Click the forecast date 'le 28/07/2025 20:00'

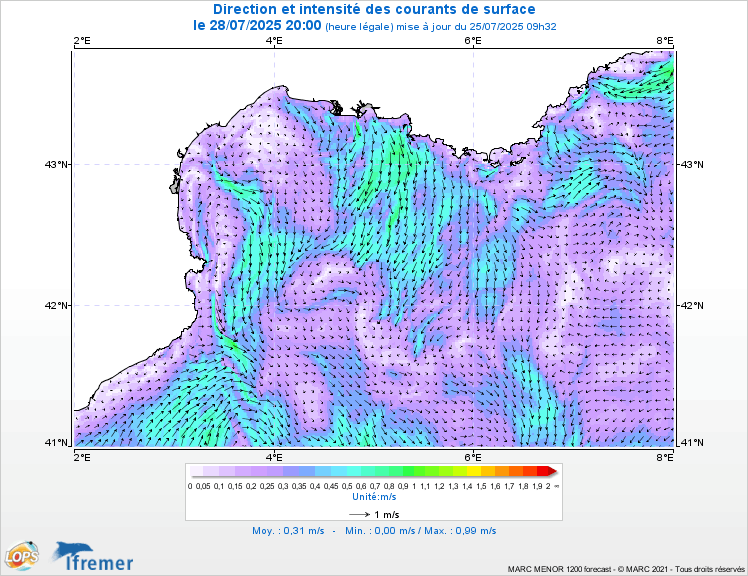pyautogui.click(x=257, y=25)
